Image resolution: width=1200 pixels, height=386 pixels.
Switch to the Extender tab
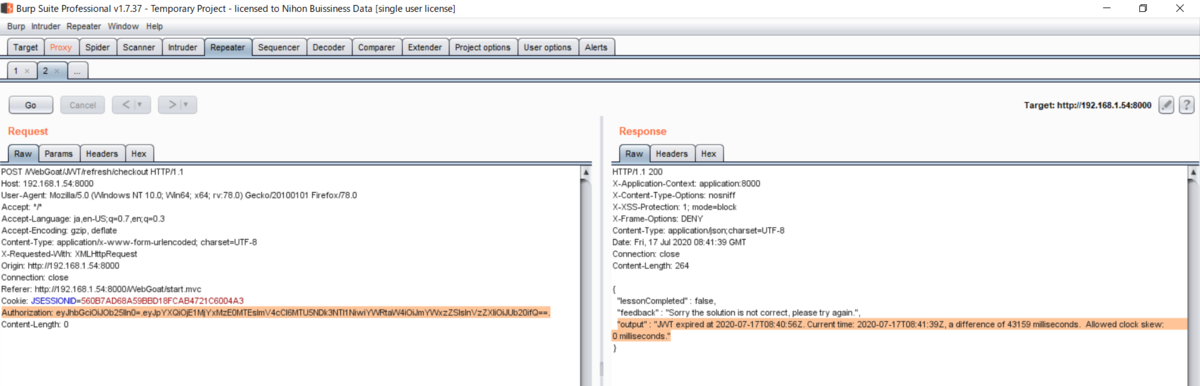click(x=425, y=47)
